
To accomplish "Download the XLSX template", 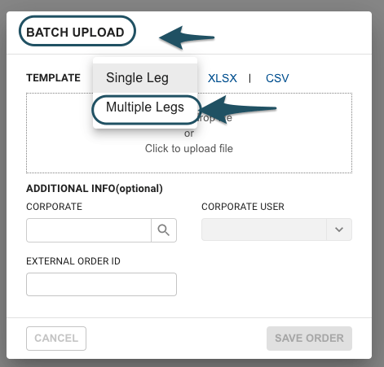I will click(222, 78).
